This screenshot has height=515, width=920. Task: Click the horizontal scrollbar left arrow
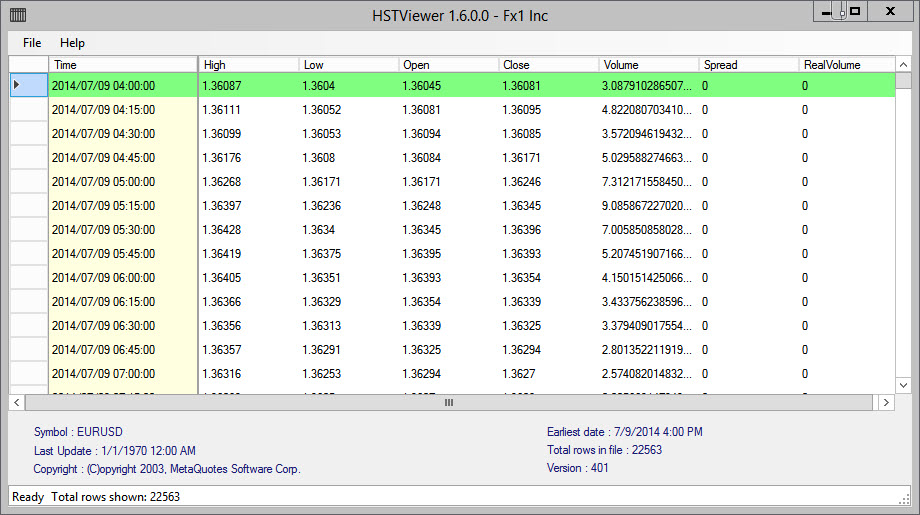(x=16, y=402)
